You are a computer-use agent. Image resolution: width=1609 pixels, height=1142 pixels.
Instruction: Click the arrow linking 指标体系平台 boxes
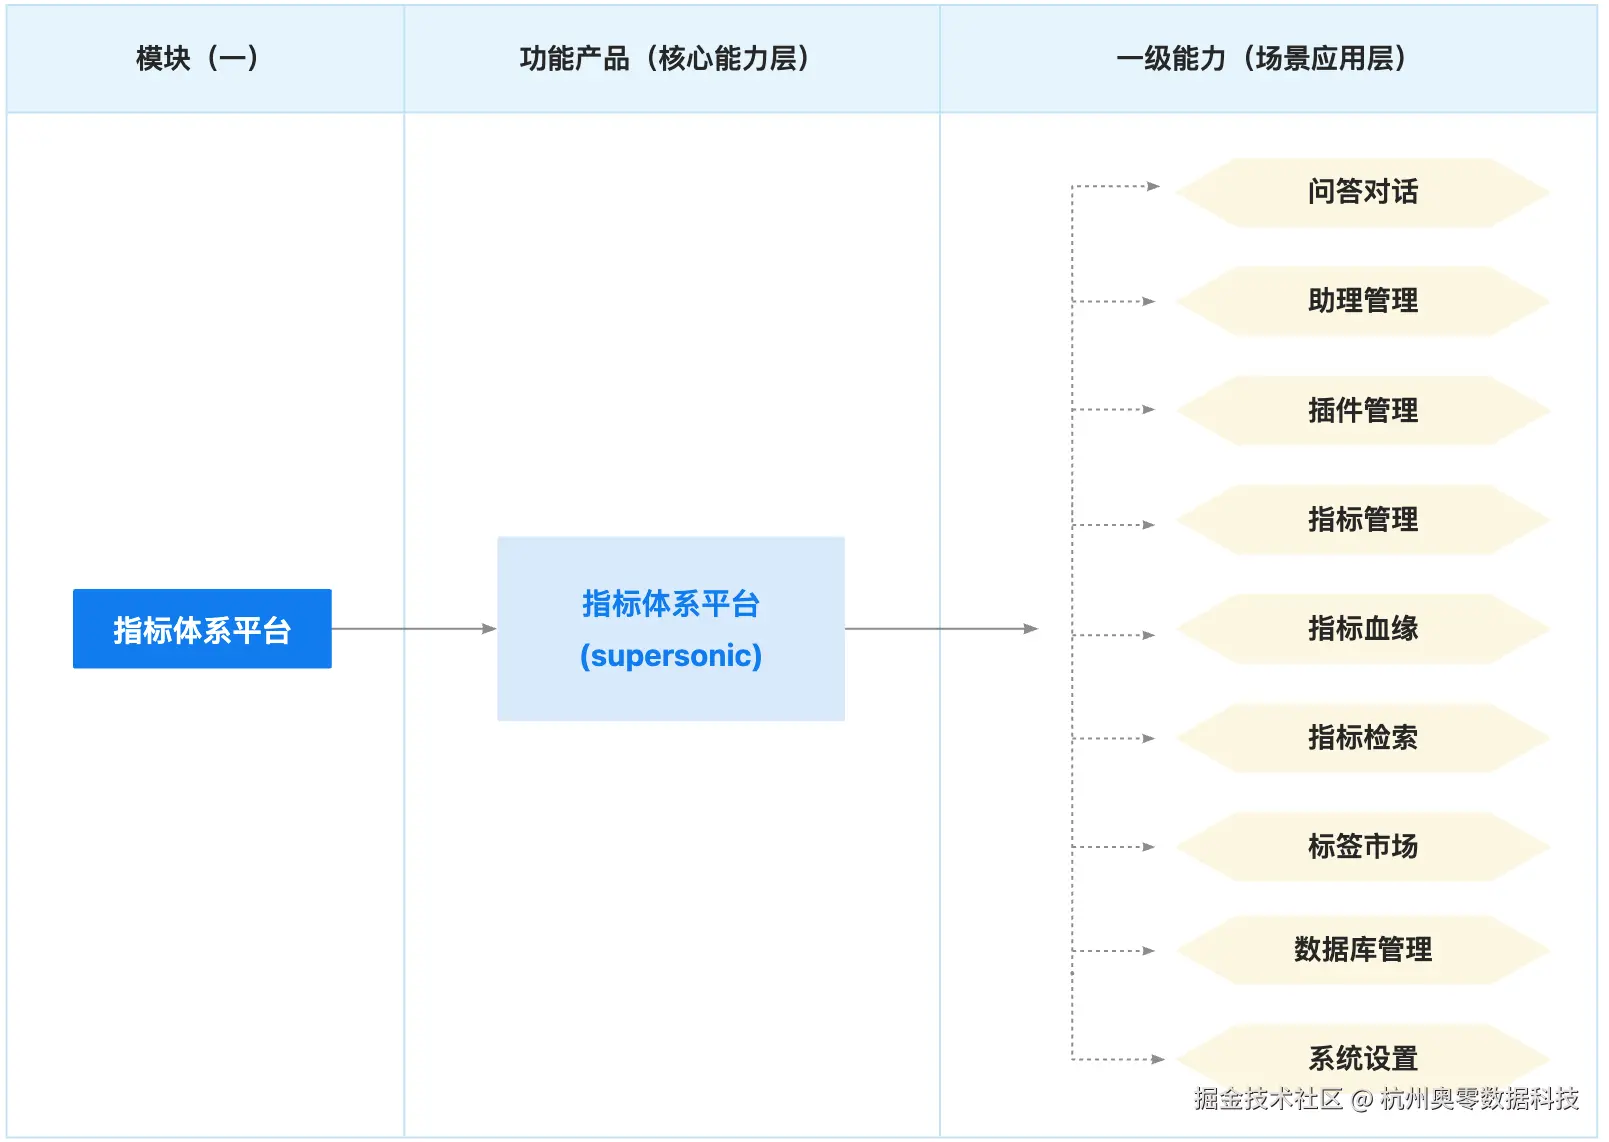tap(415, 628)
